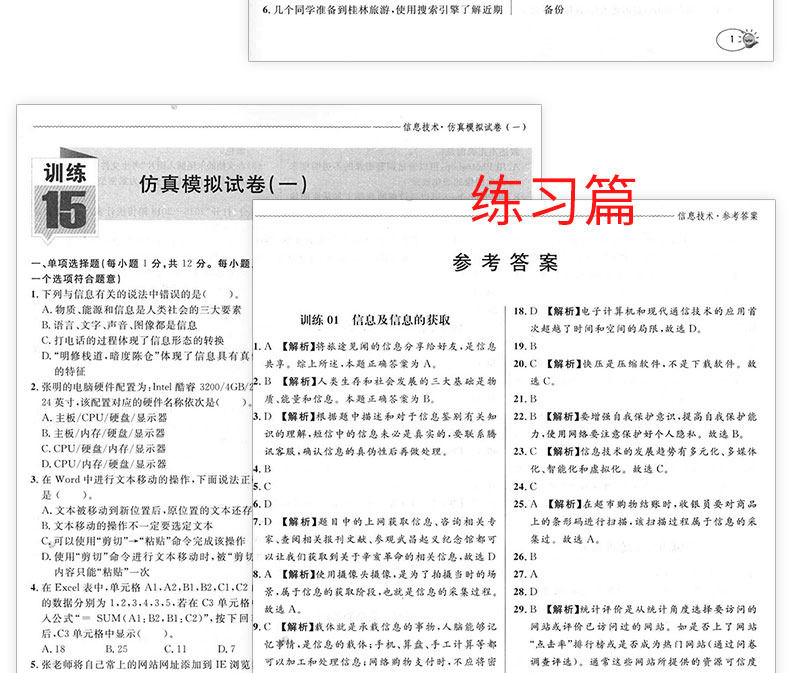Click answer 26. B

tap(525, 557)
